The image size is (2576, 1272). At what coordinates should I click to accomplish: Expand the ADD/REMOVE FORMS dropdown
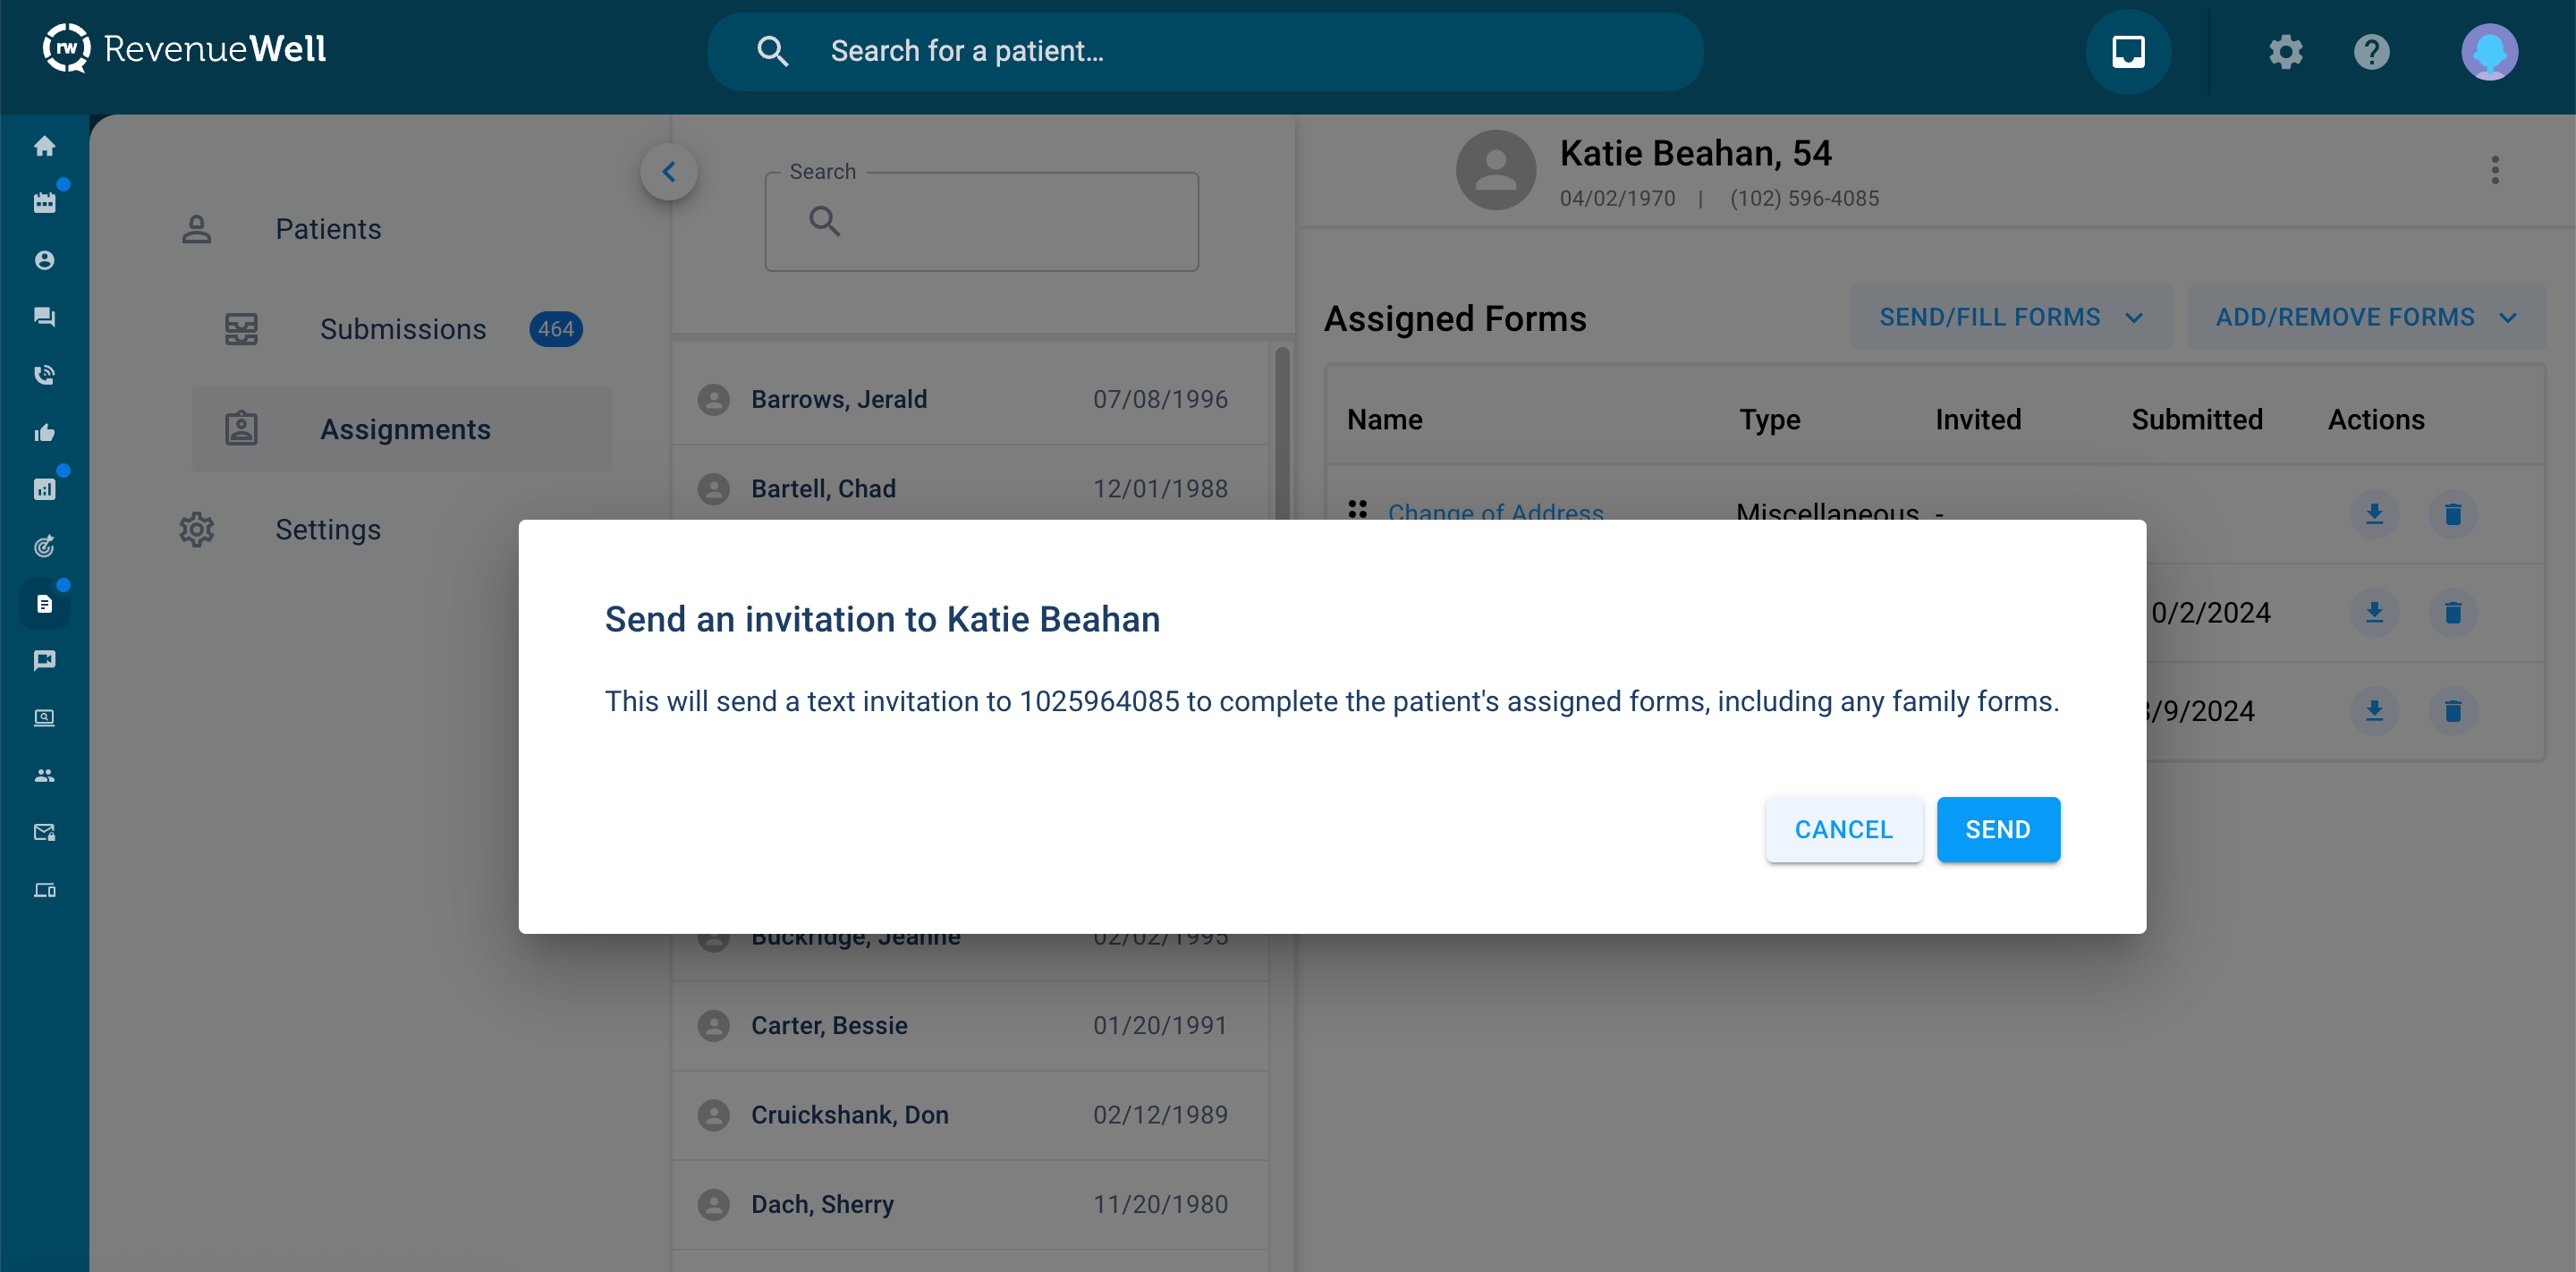[x=2365, y=317]
